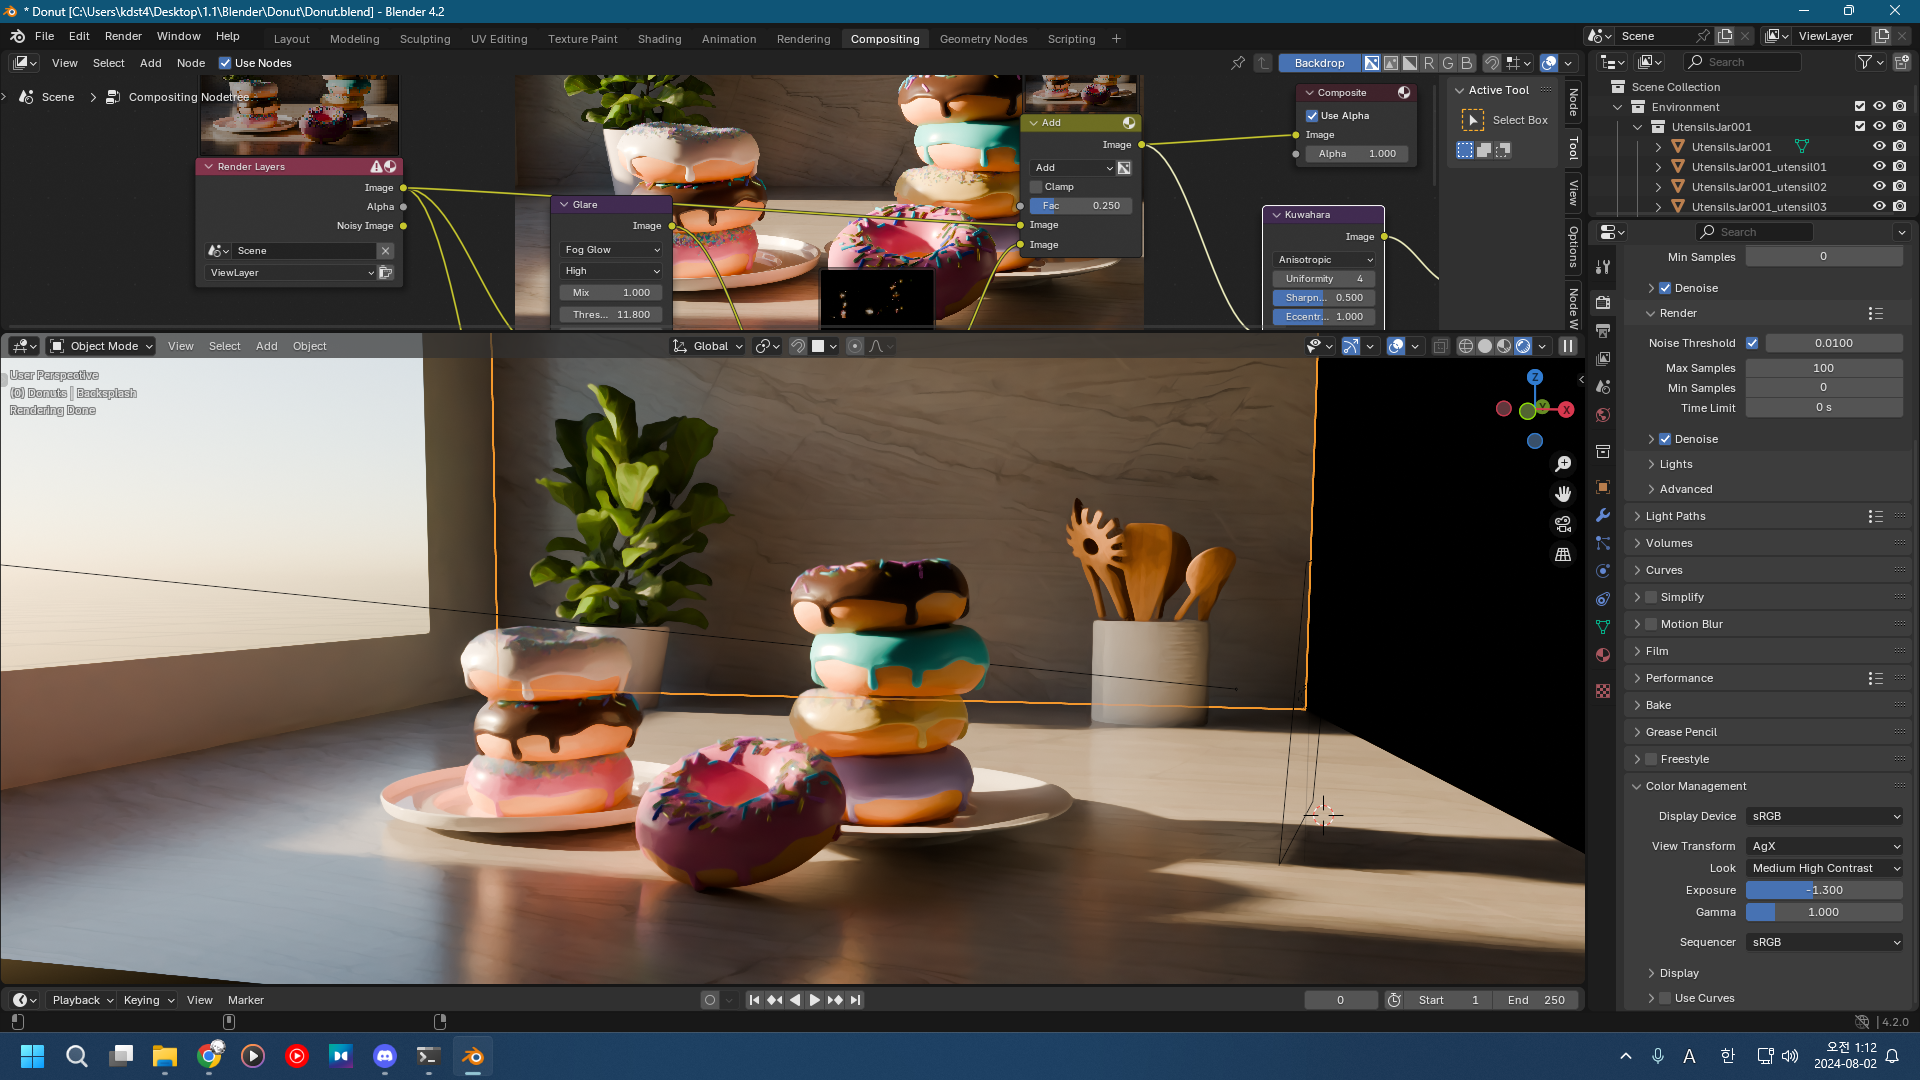Click the viewport pan hand gizmo

(1563, 494)
